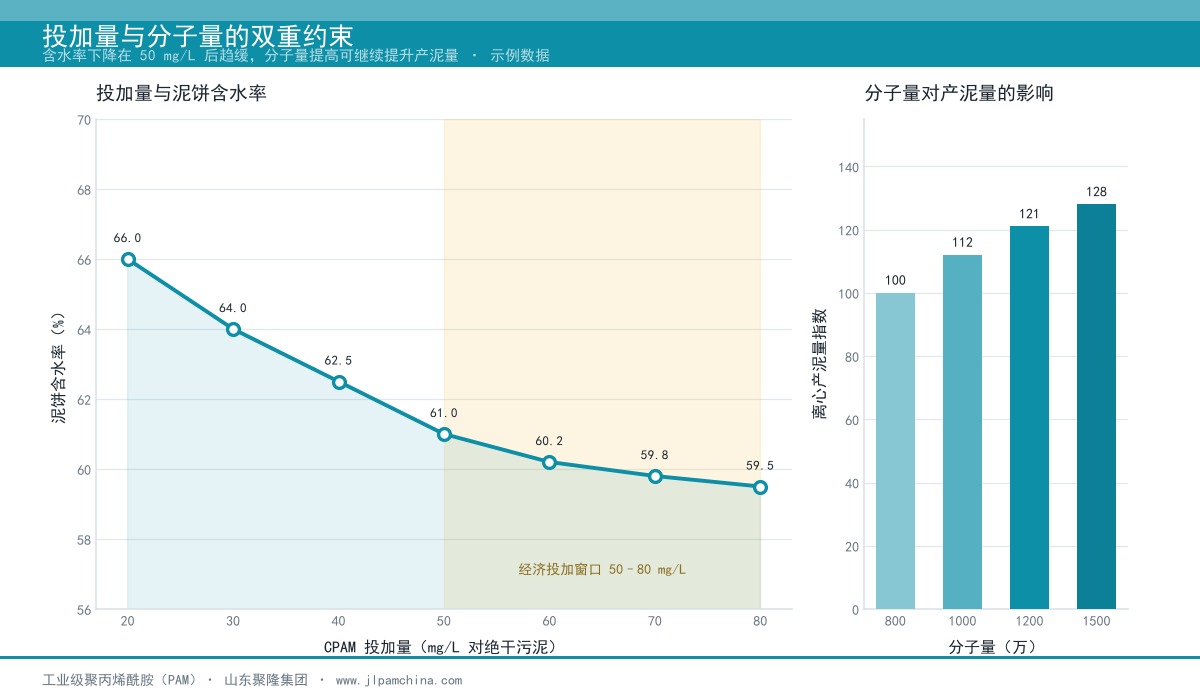Click the bar value label 100
The width and height of the screenshot is (1200, 700).
coord(895,280)
